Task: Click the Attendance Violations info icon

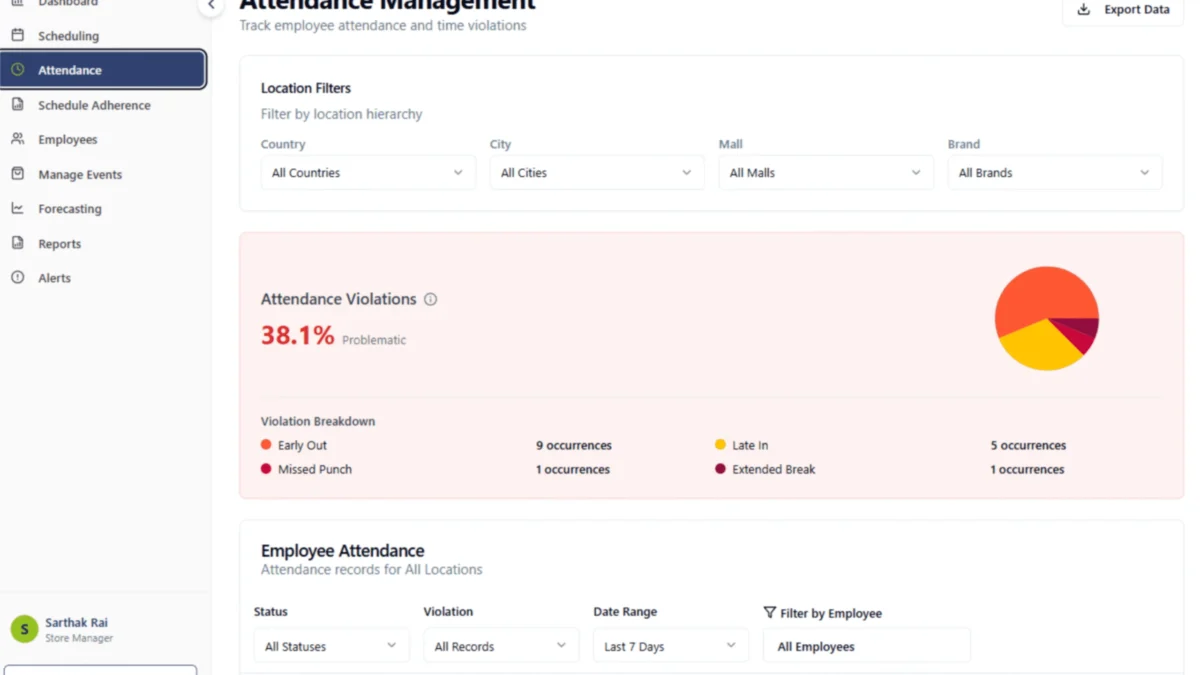Action: click(x=430, y=299)
